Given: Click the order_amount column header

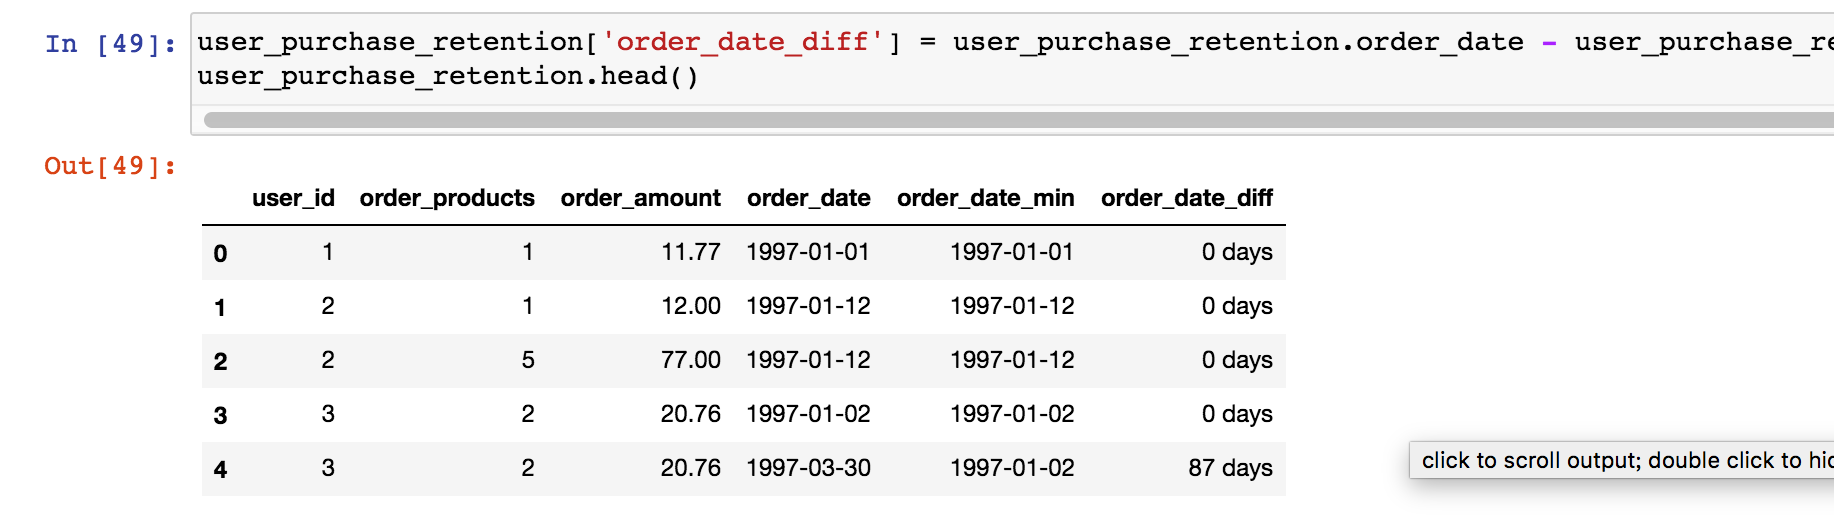Looking at the screenshot, I should (640, 198).
